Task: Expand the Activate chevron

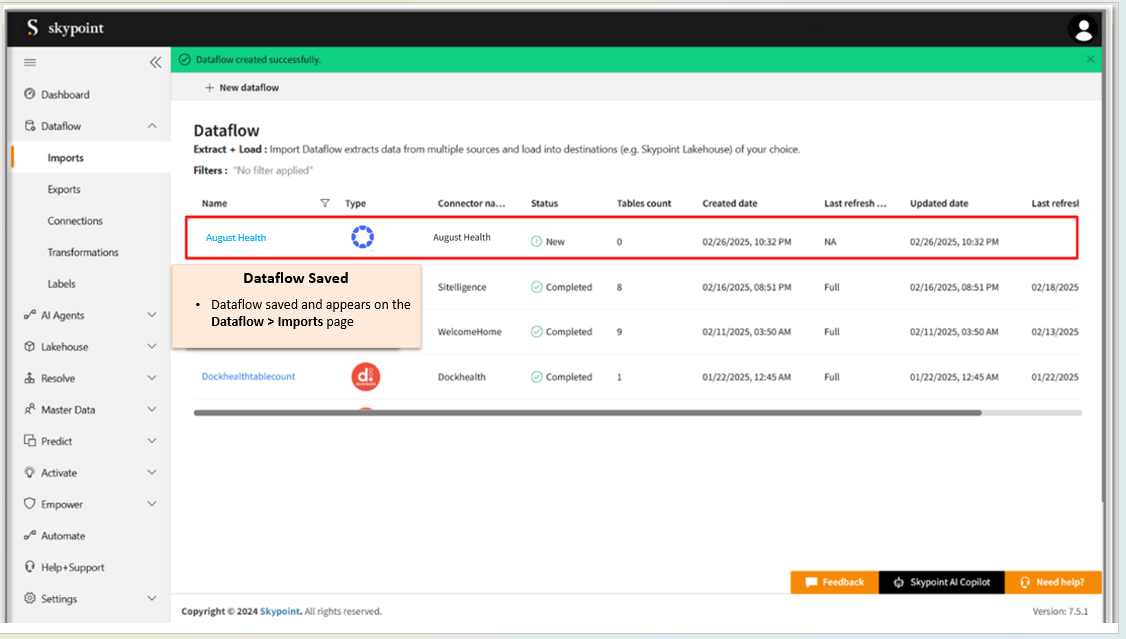Action: [x=152, y=472]
